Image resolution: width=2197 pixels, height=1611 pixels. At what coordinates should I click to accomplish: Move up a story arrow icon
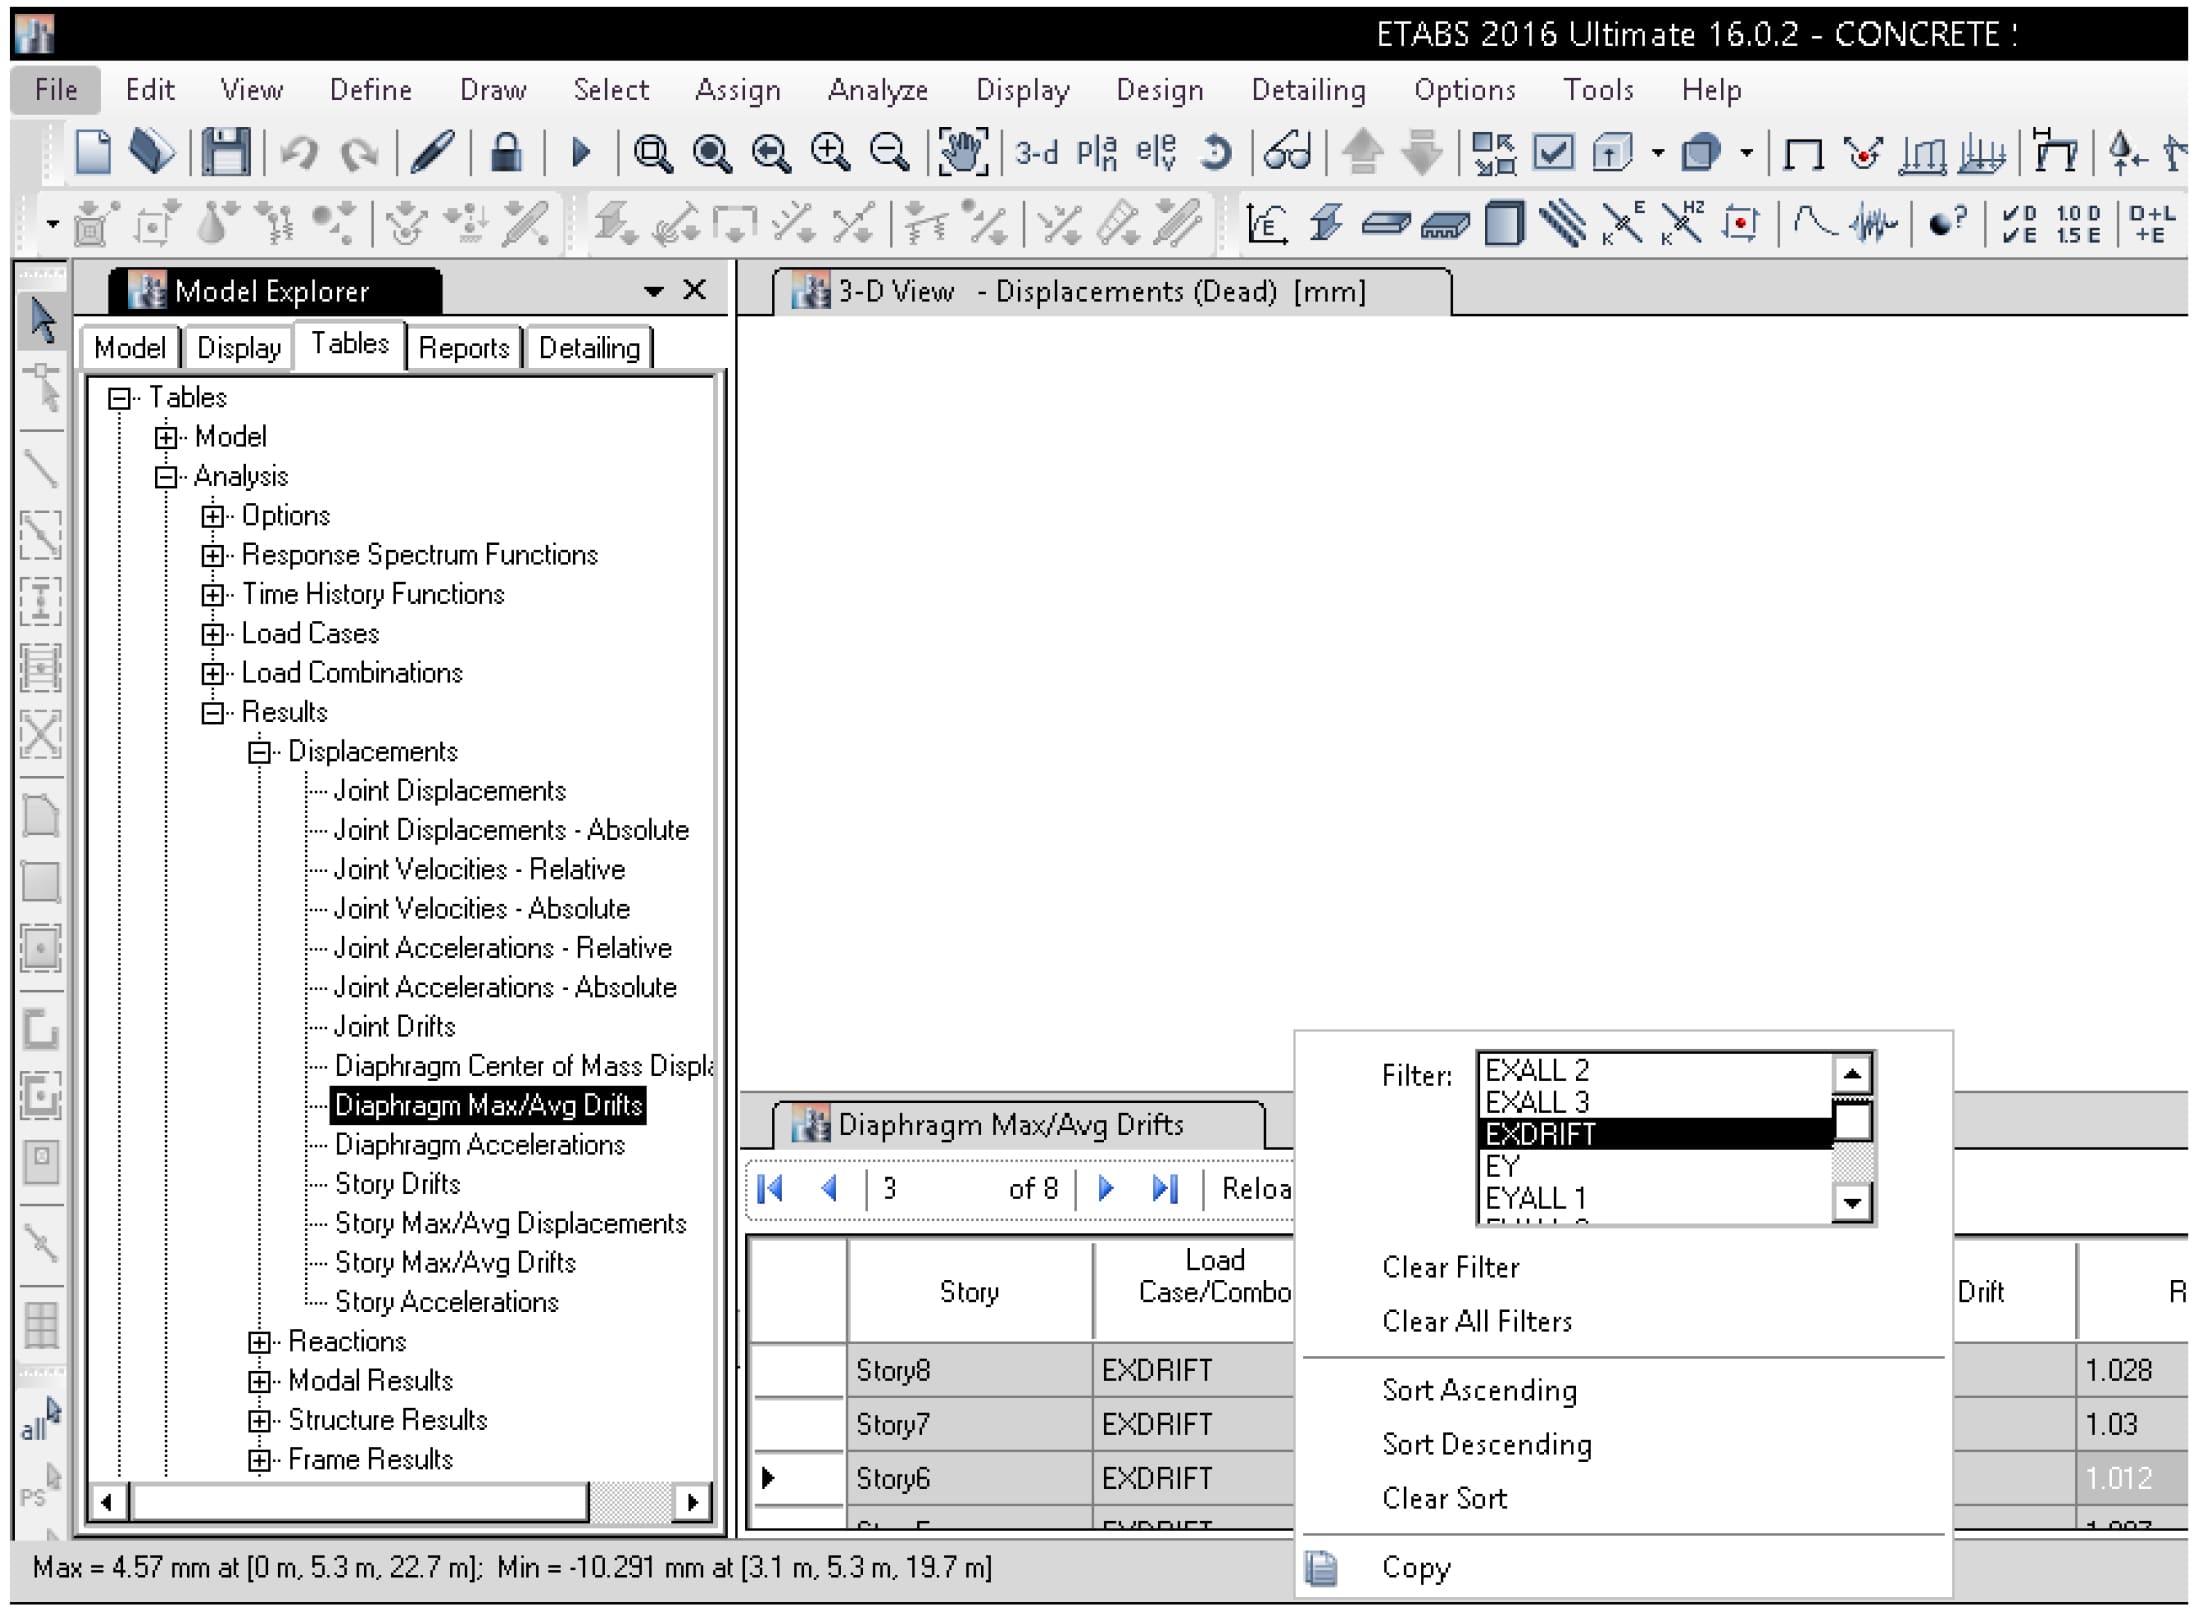pyautogui.click(x=1362, y=153)
